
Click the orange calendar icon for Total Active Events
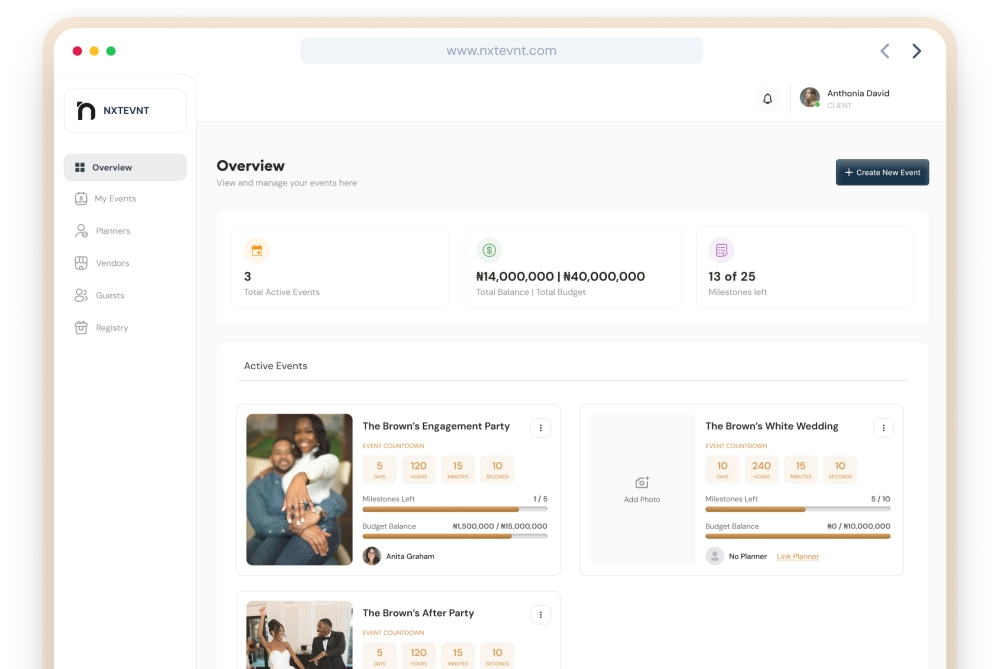pos(257,250)
